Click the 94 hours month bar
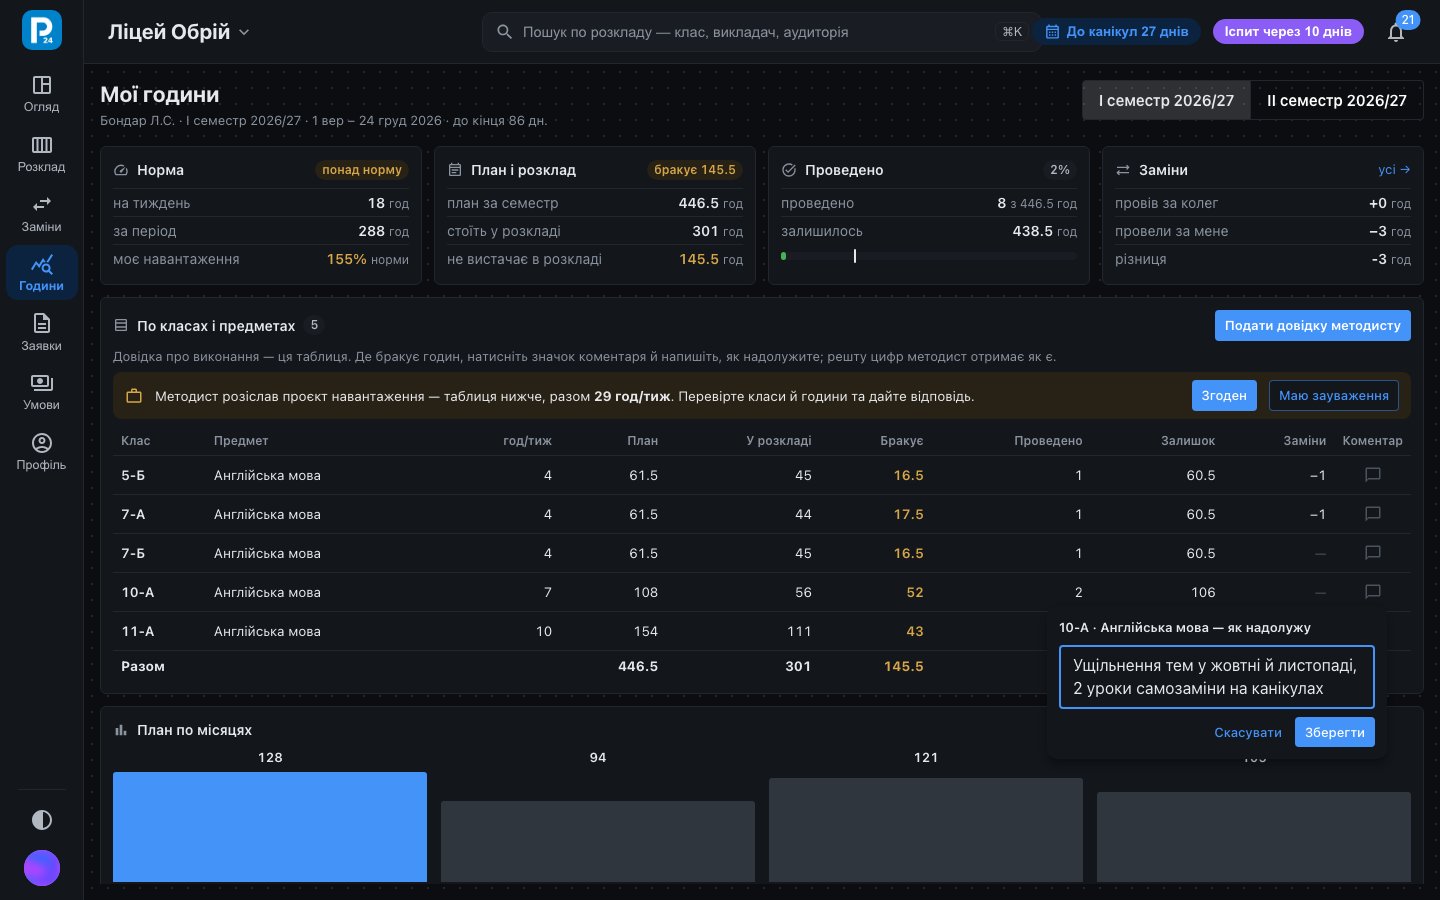The image size is (1440, 900). point(598,841)
